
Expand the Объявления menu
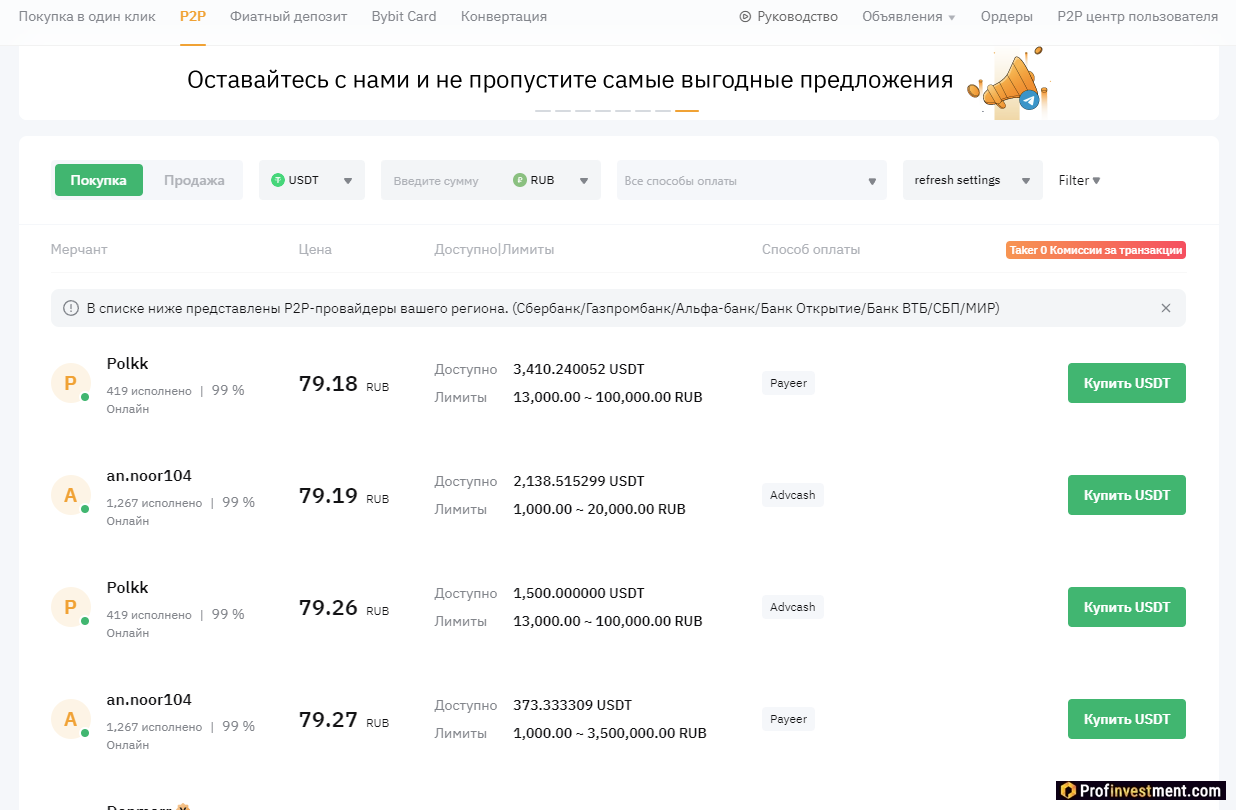coord(908,17)
